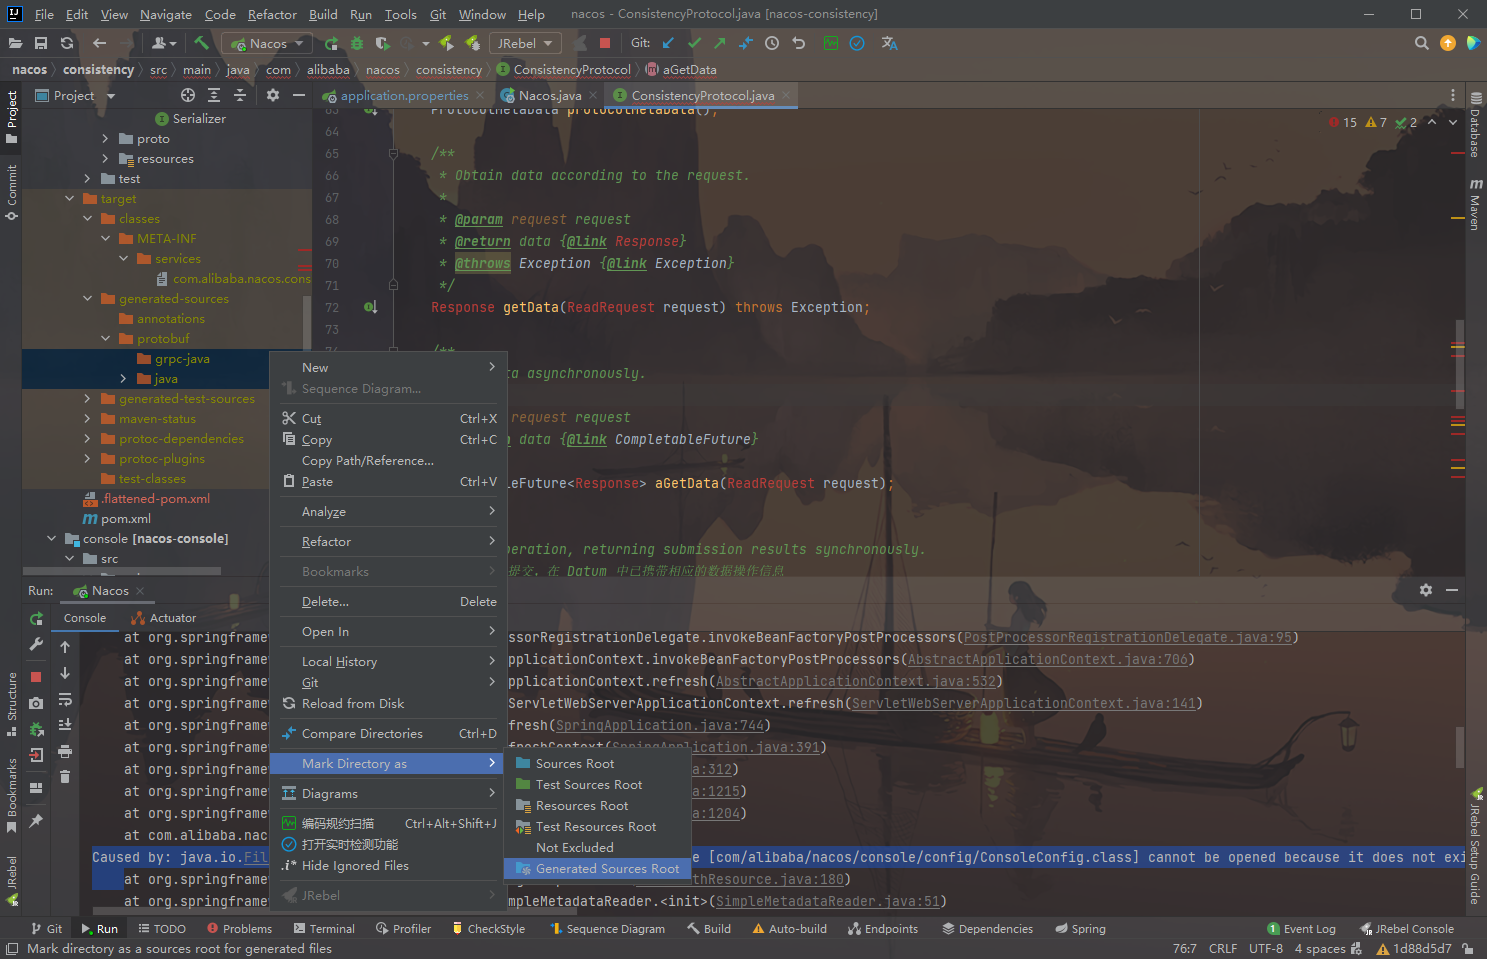Screen dimensions: 1487x959
Task: Start debugging with the green bug icon
Action: tap(357, 43)
